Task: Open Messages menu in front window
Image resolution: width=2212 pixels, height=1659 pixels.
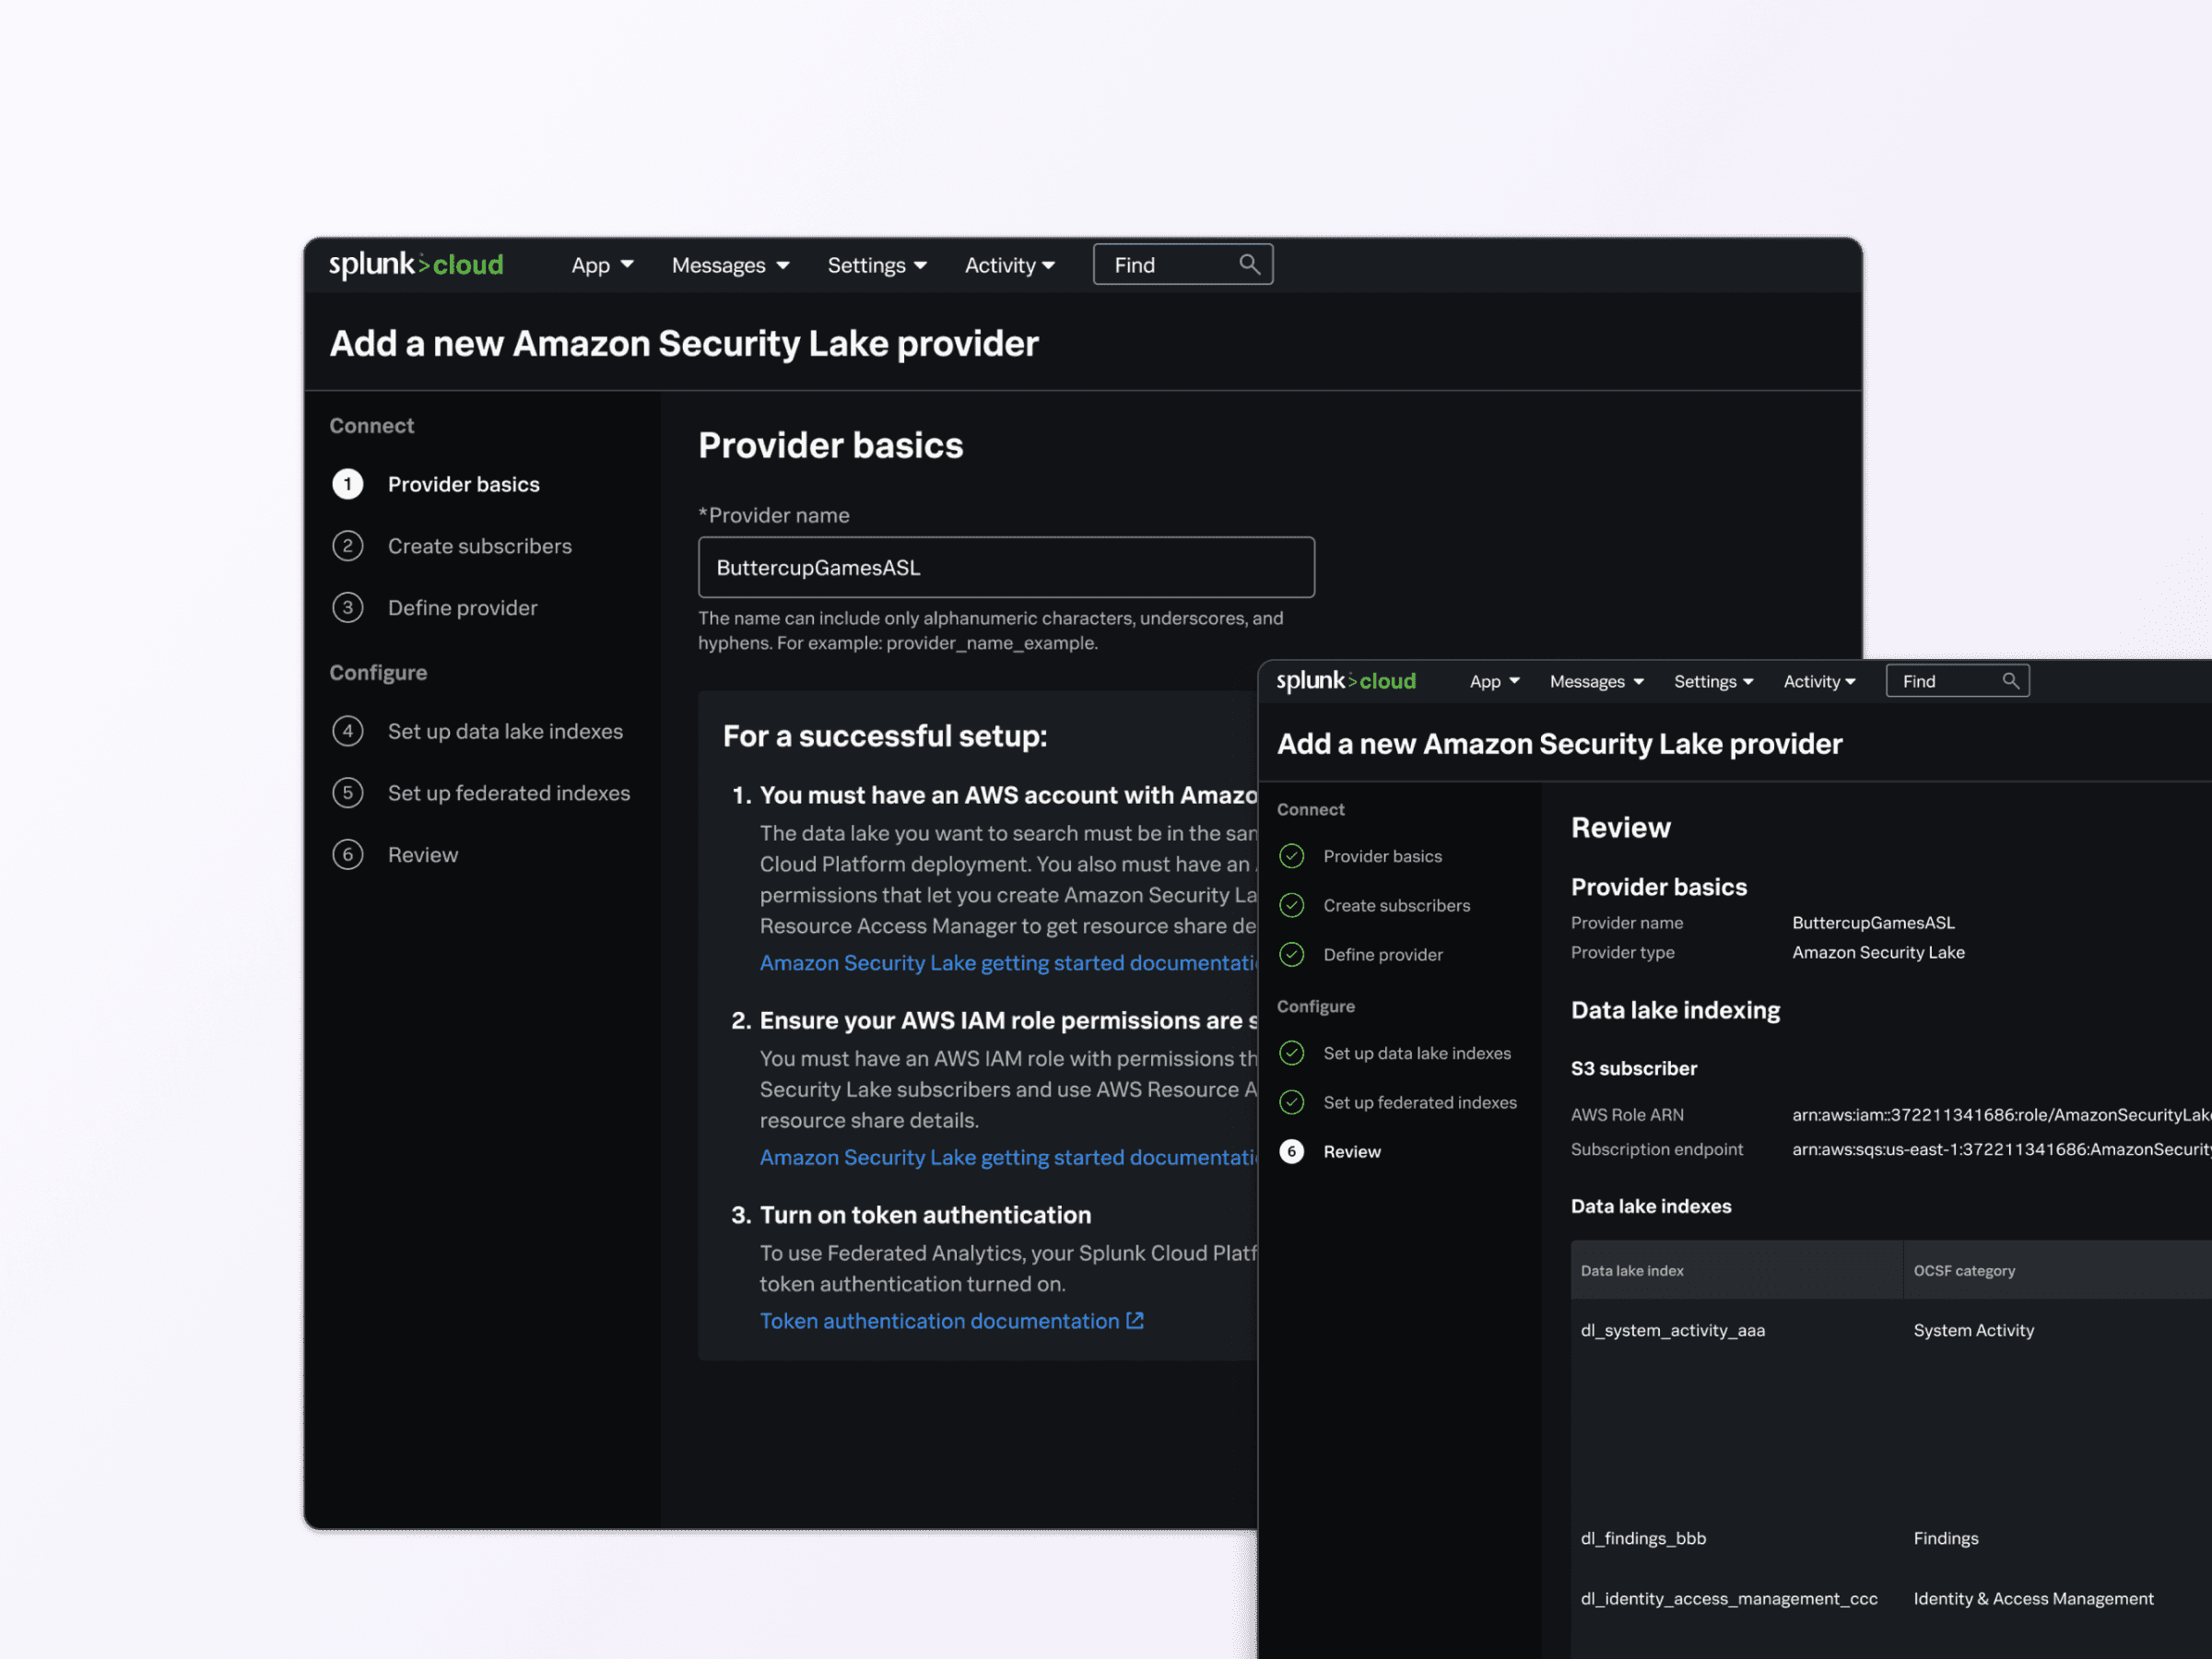Action: coord(1596,681)
